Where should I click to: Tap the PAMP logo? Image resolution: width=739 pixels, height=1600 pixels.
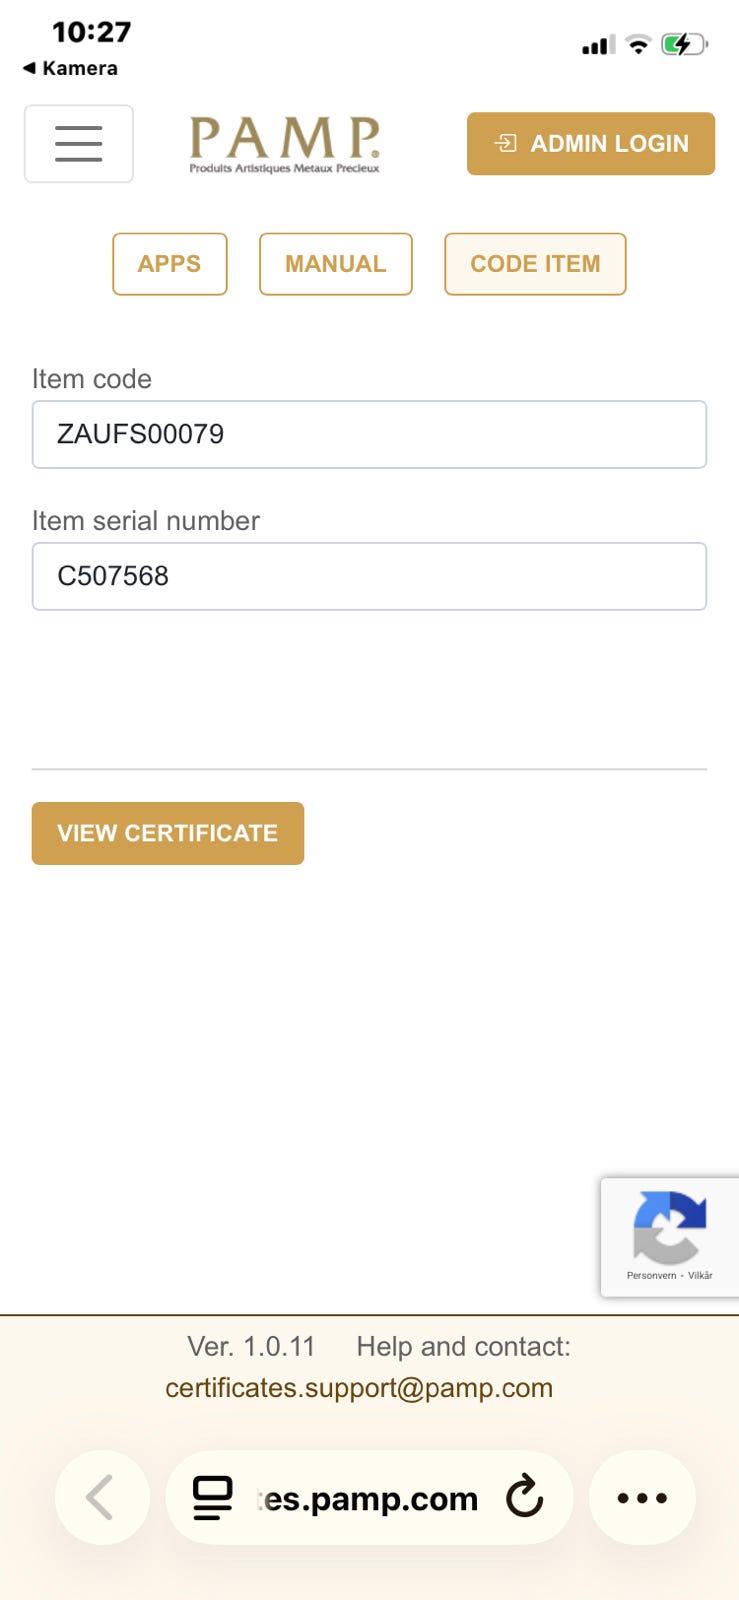[285, 145]
